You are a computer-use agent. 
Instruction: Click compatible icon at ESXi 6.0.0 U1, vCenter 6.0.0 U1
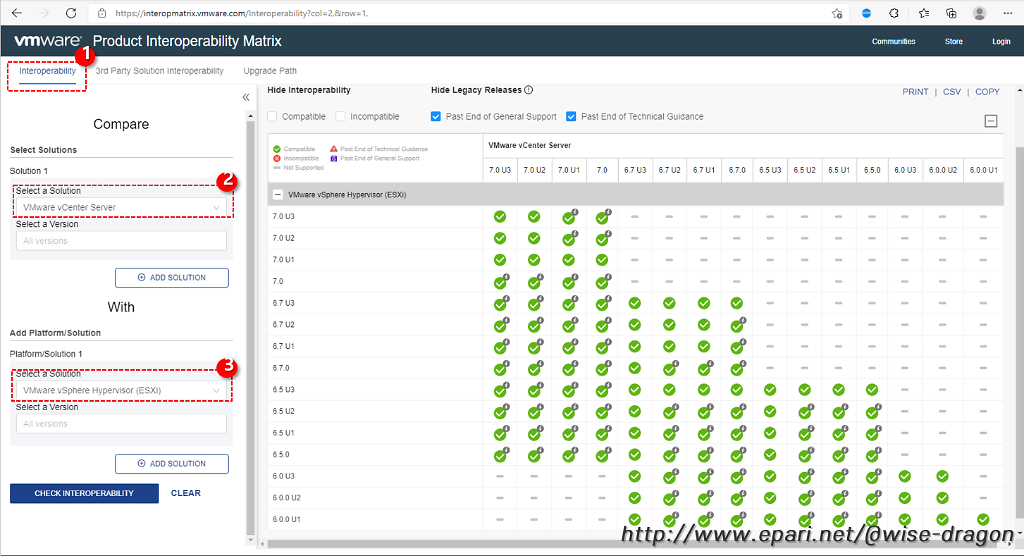[983, 519]
